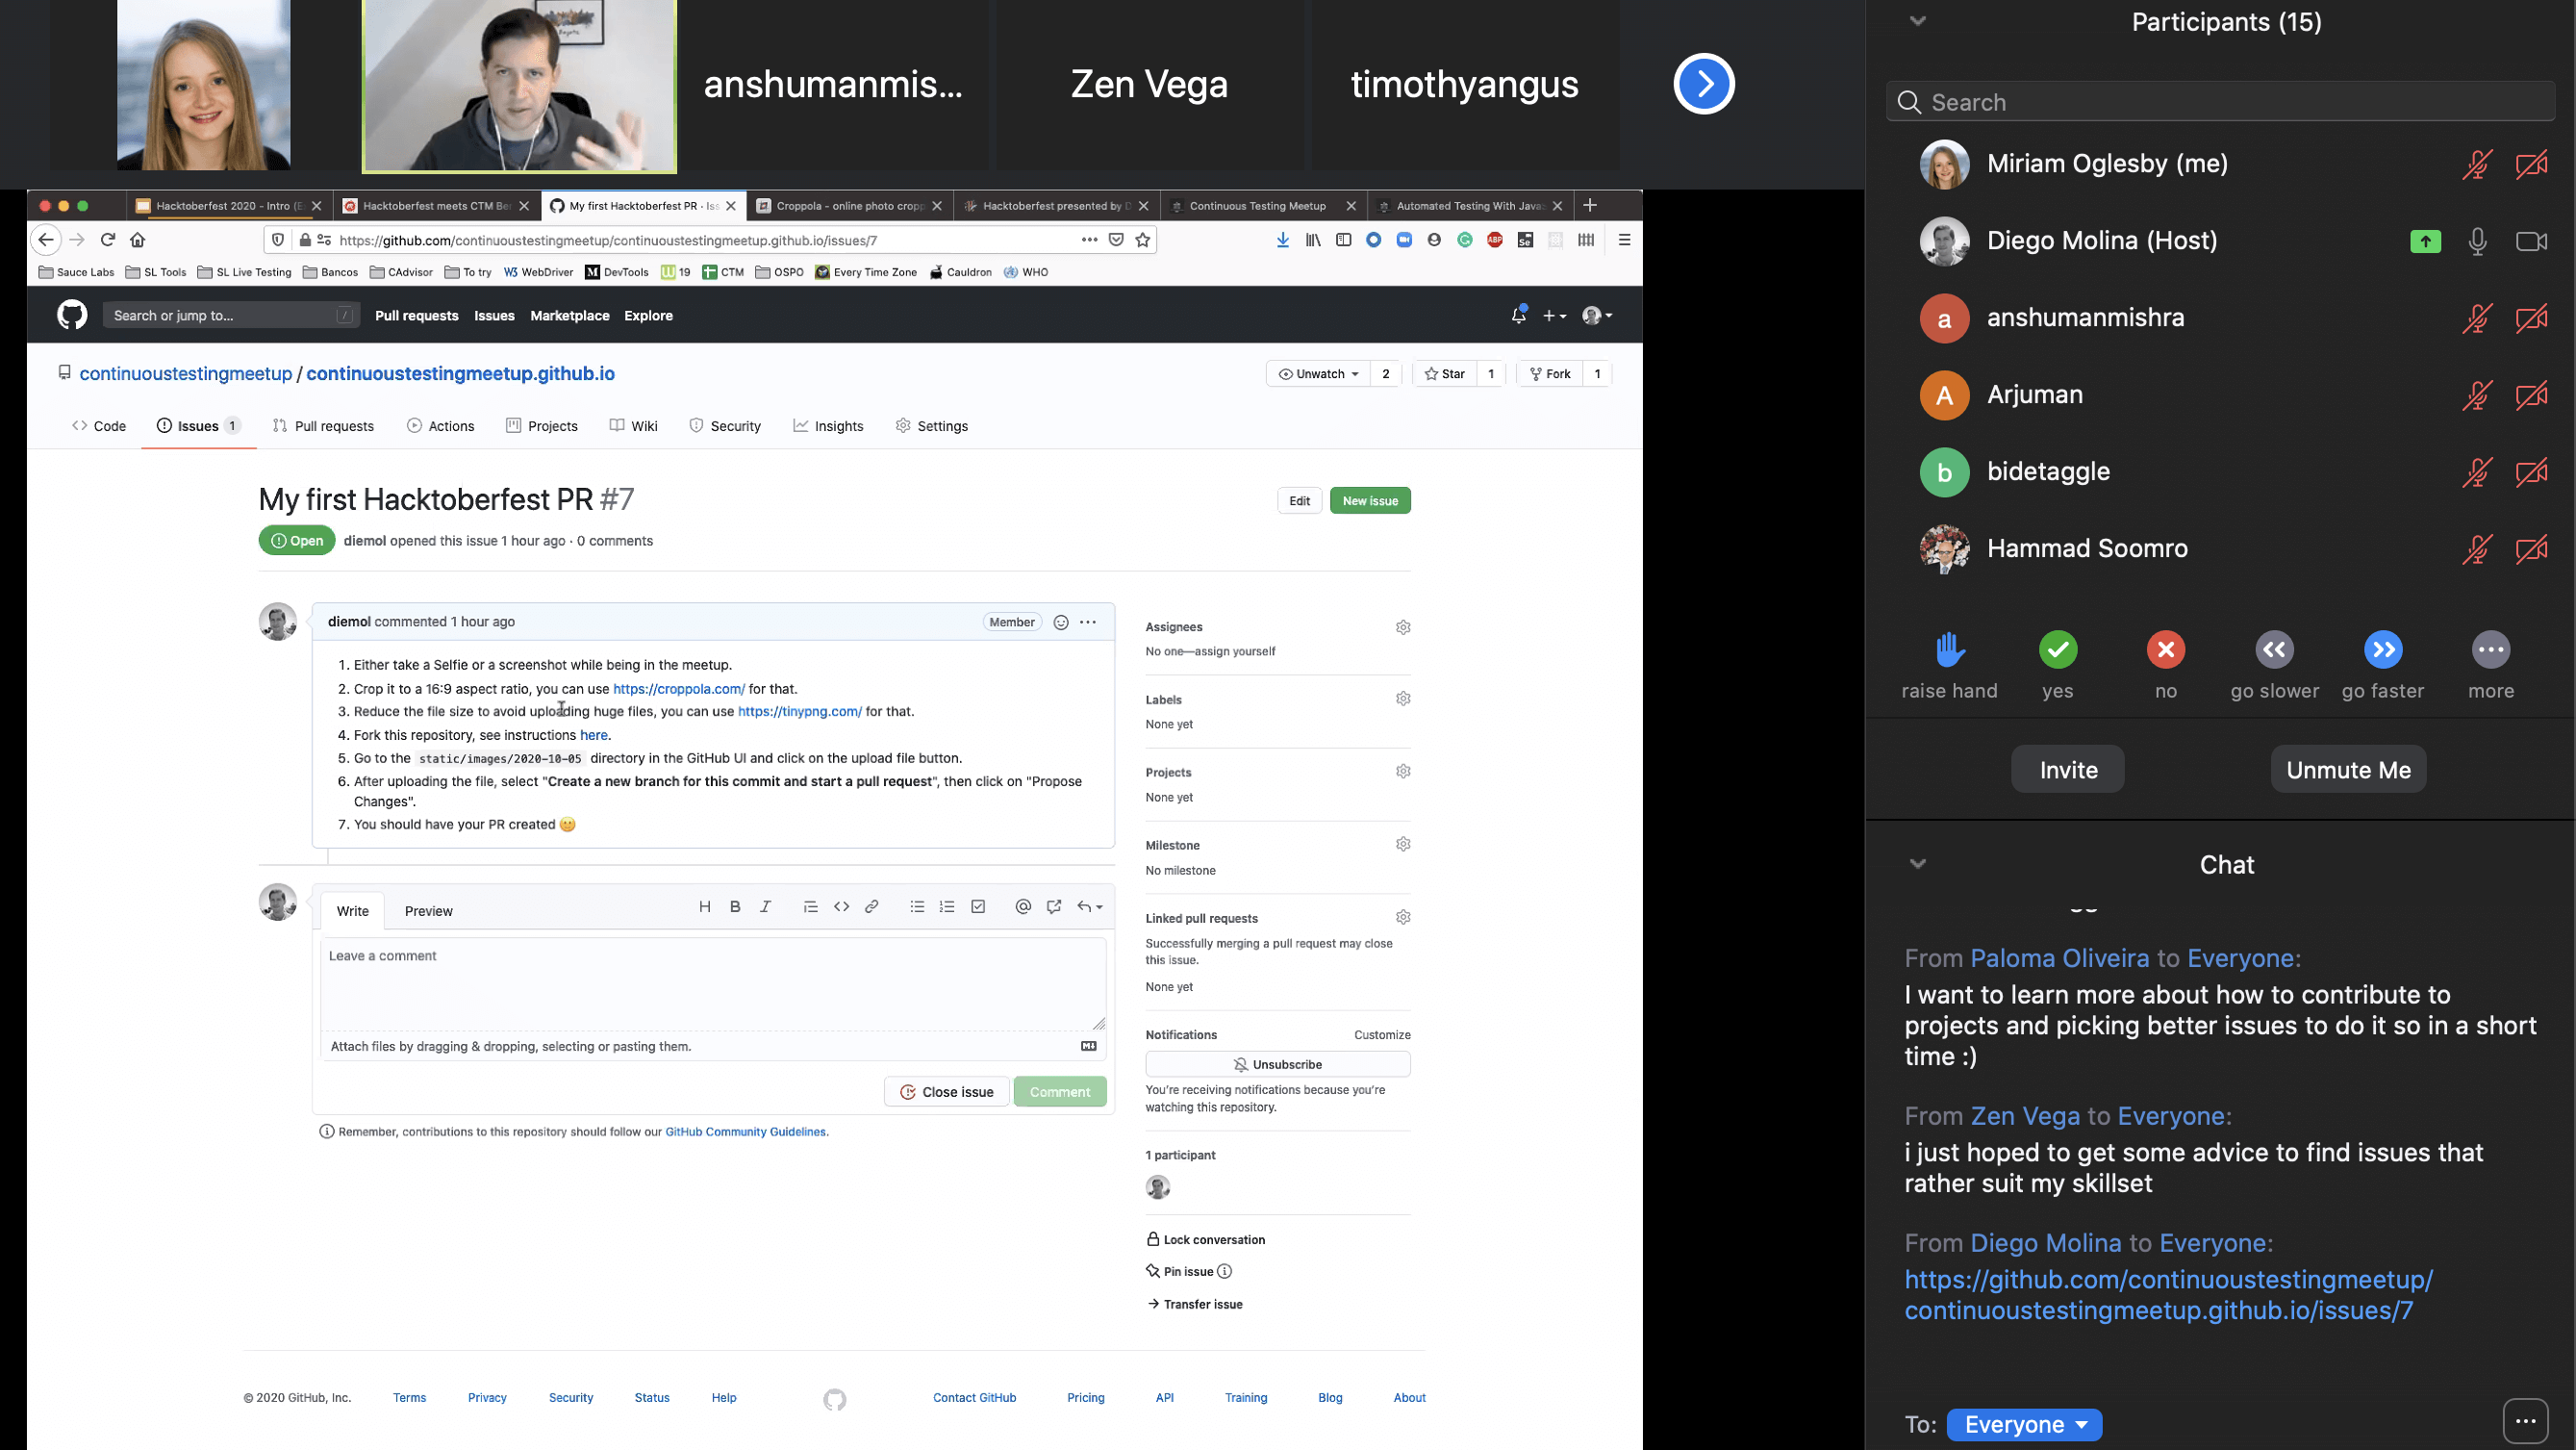Add a bulleted list in editor

916,906
